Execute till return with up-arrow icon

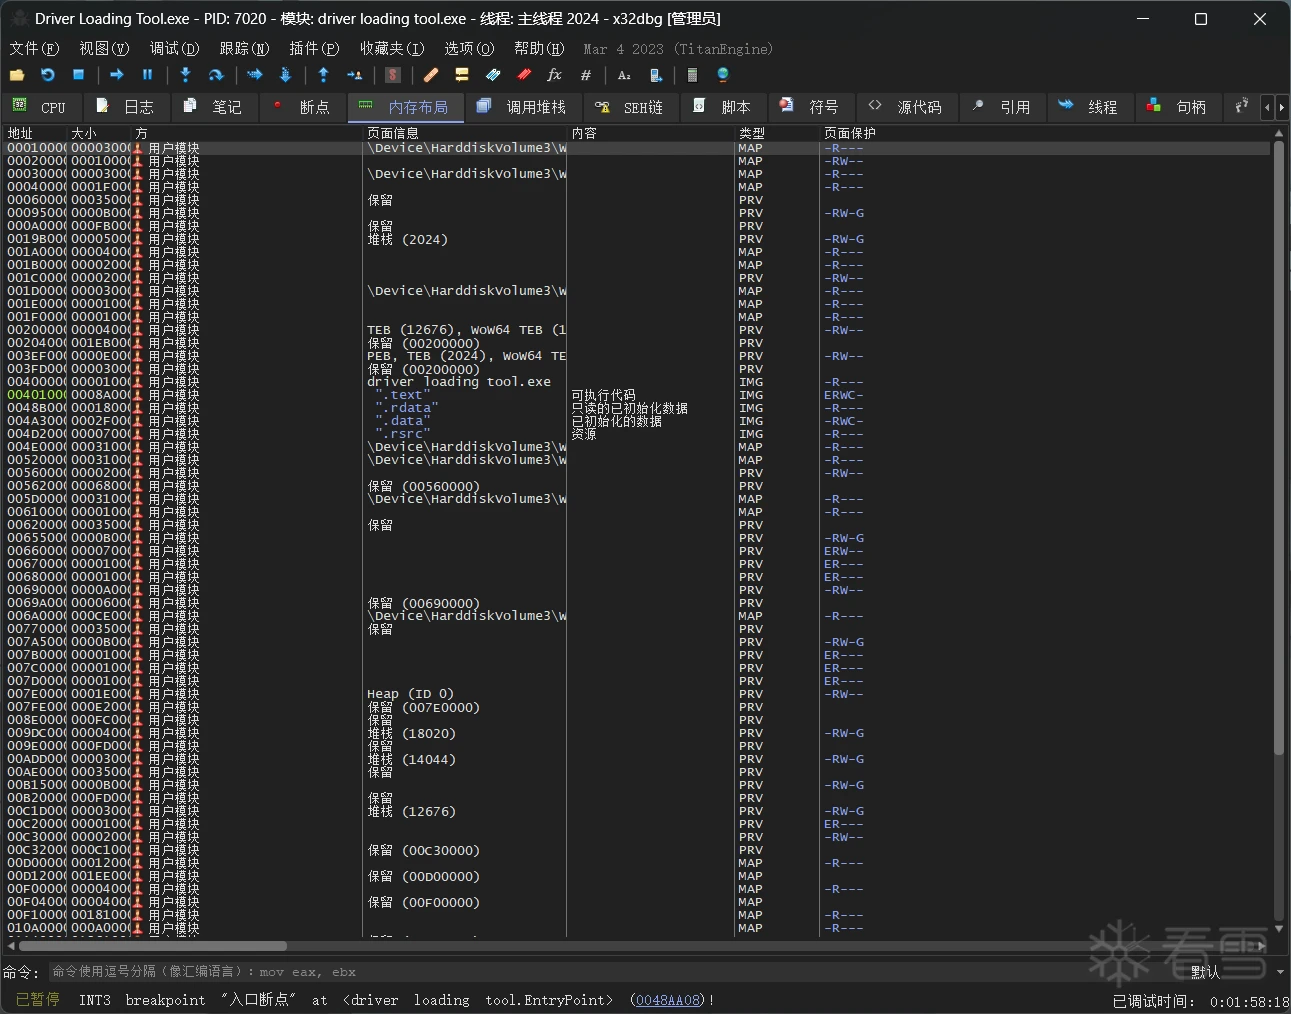coord(323,75)
